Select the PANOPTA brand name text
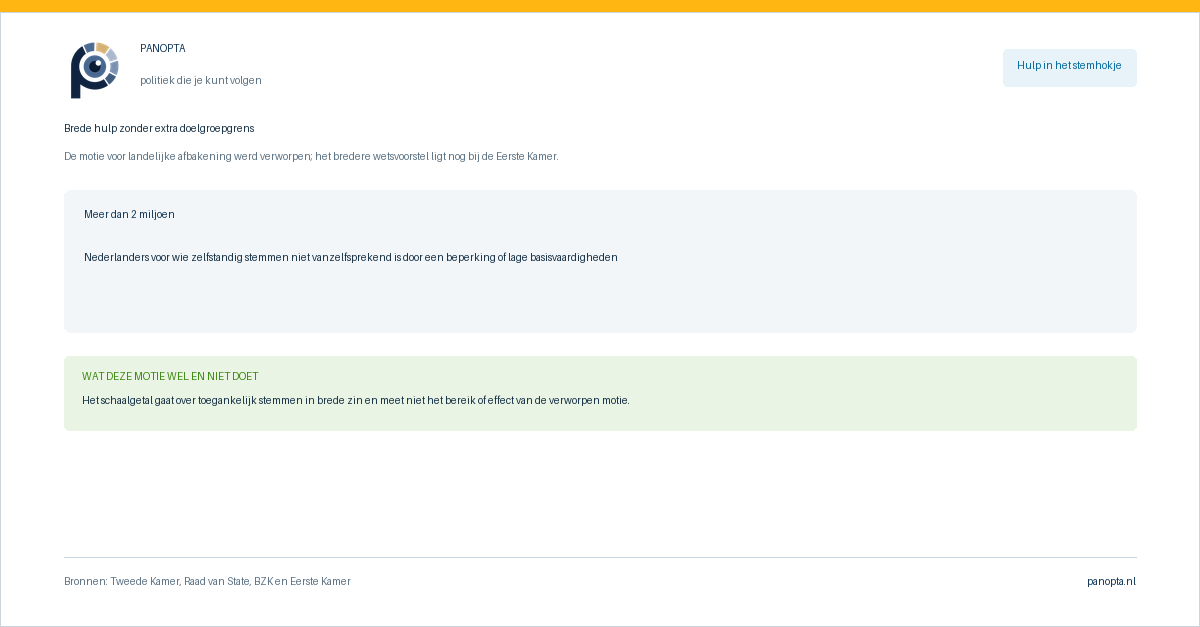This screenshot has height=627, width=1200. click(163, 48)
